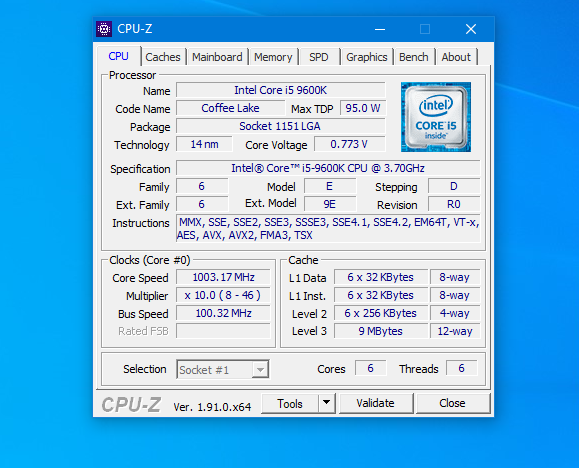
Task: Click the Close button at bottom
Action: (453, 403)
